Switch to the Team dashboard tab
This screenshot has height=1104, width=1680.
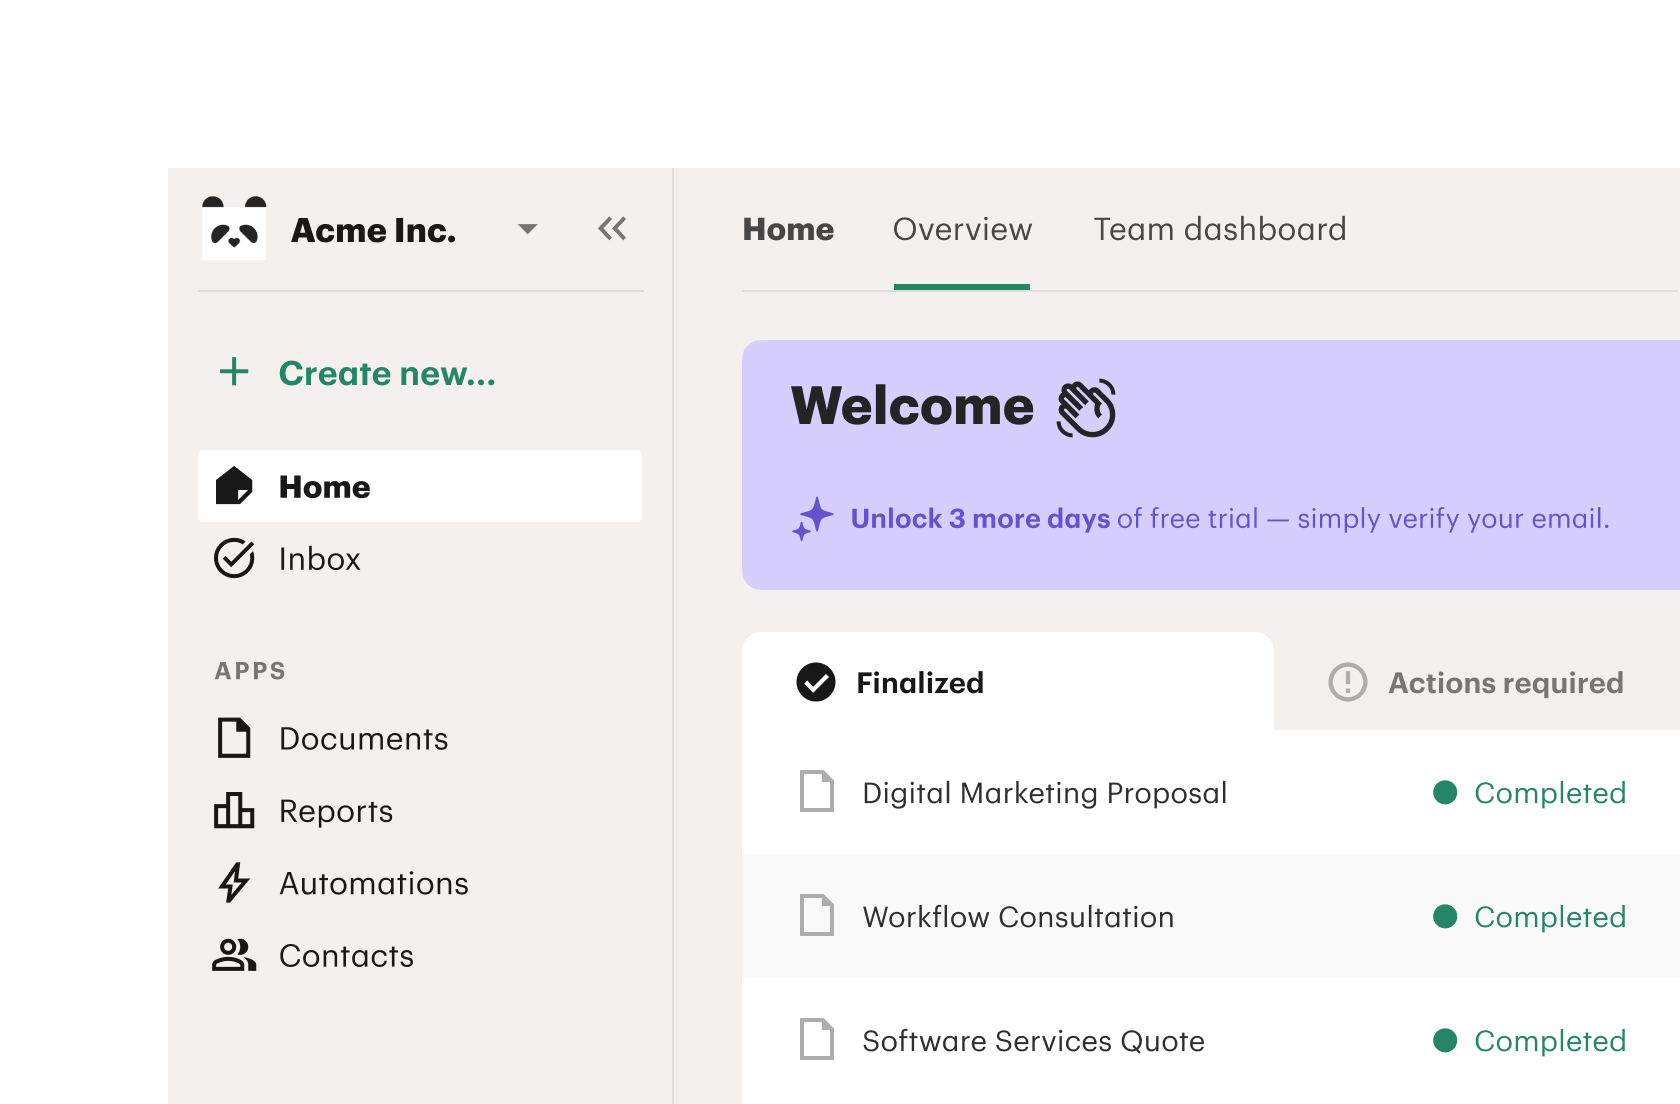1219,229
